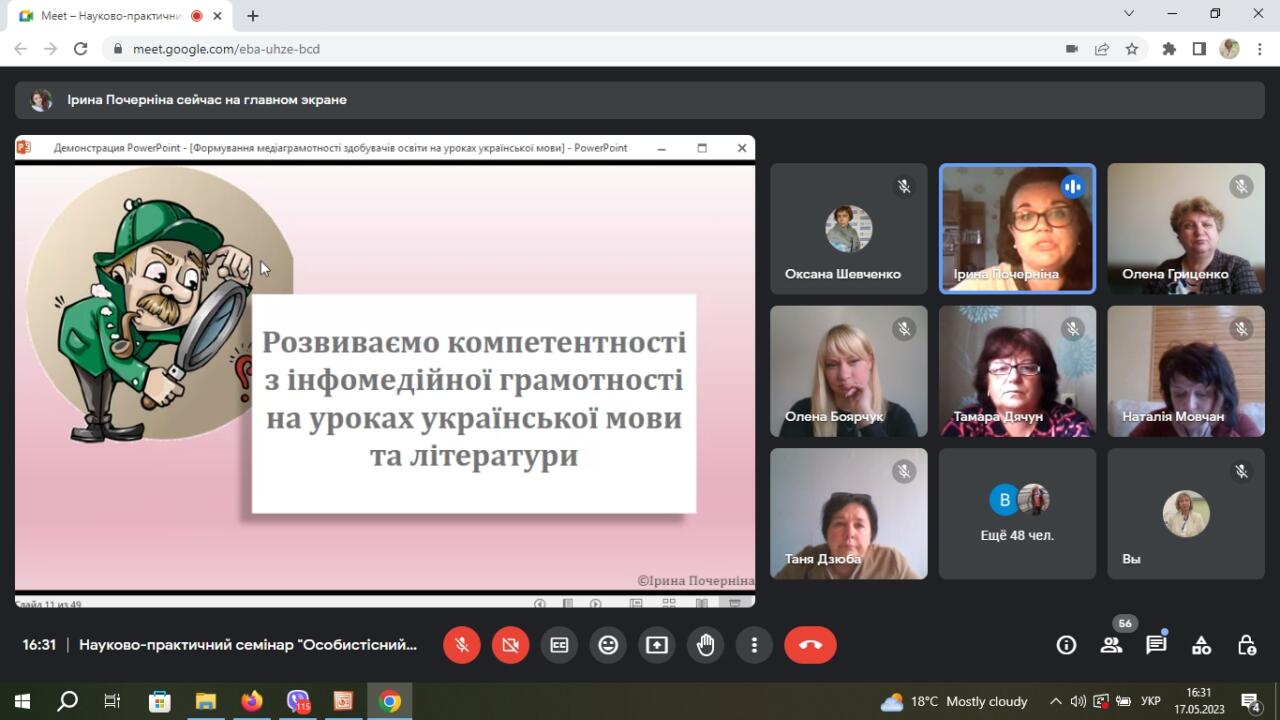Click the site lock icon in address bar
The height and width of the screenshot is (720, 1280).
(x=118, y=48)
